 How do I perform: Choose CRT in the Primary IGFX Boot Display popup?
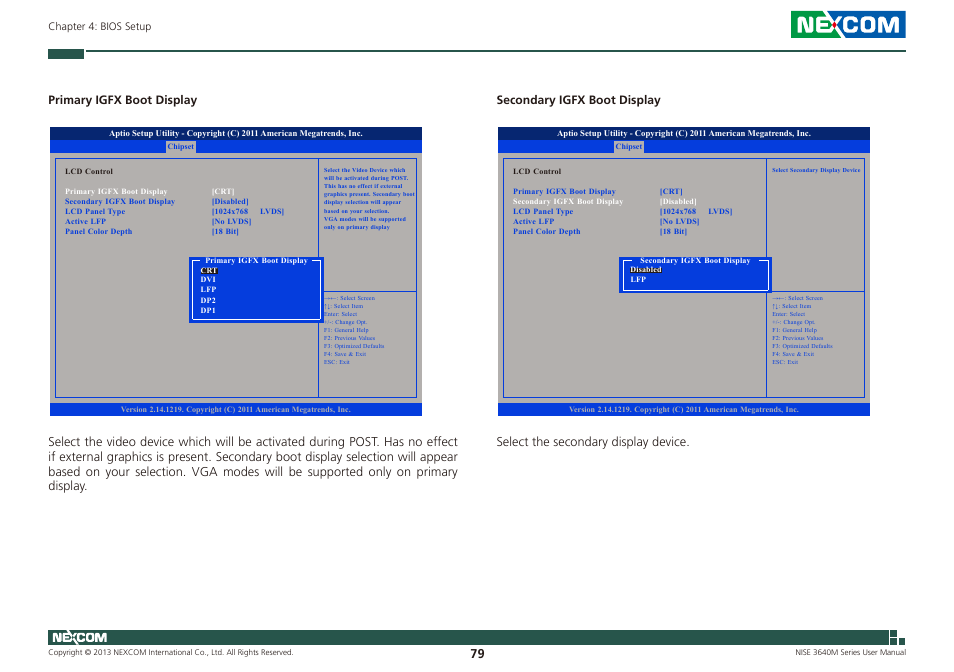click(209, 270)
